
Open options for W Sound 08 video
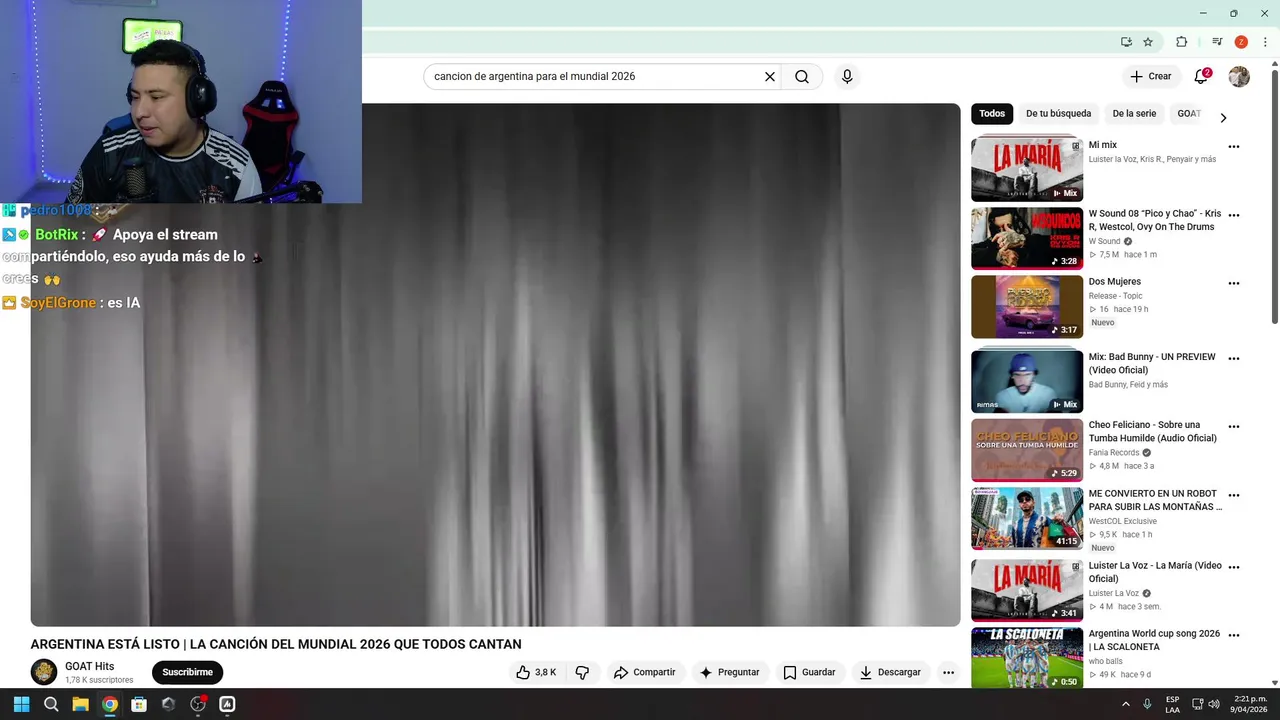click(1234, 215)
